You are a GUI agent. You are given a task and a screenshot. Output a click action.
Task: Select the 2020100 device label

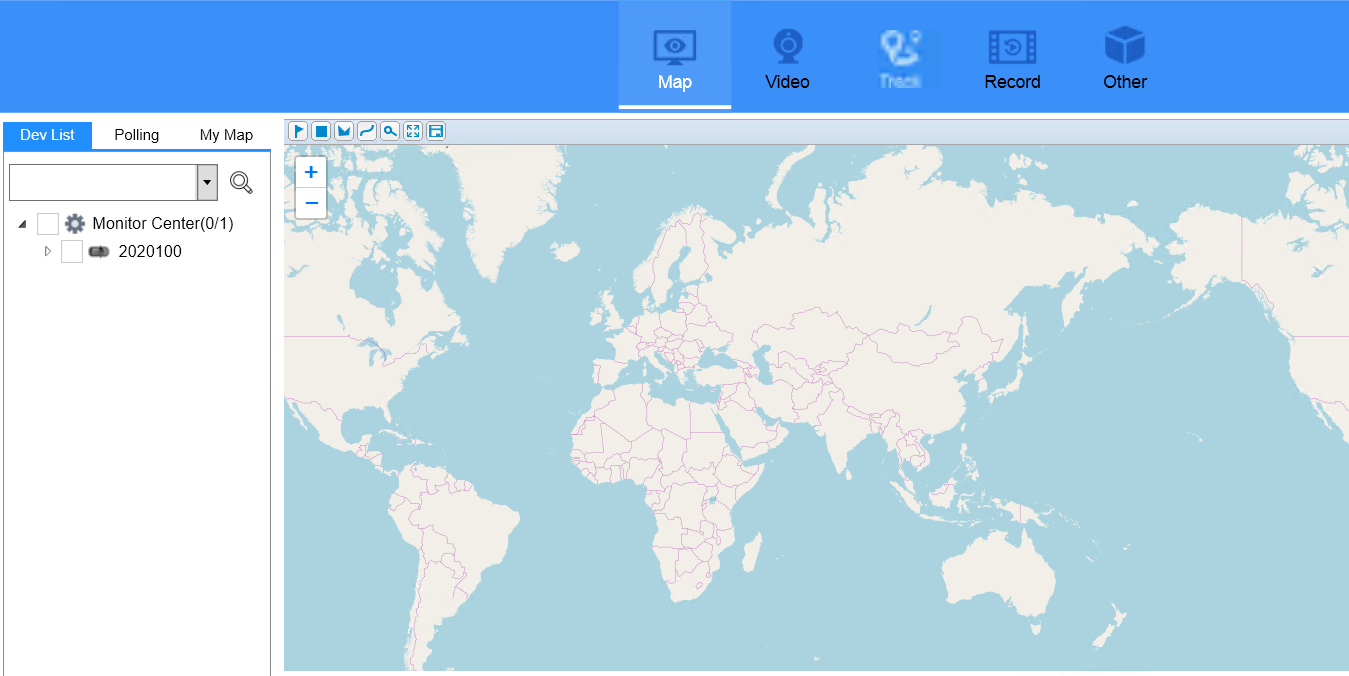click(x=150, y=252)
